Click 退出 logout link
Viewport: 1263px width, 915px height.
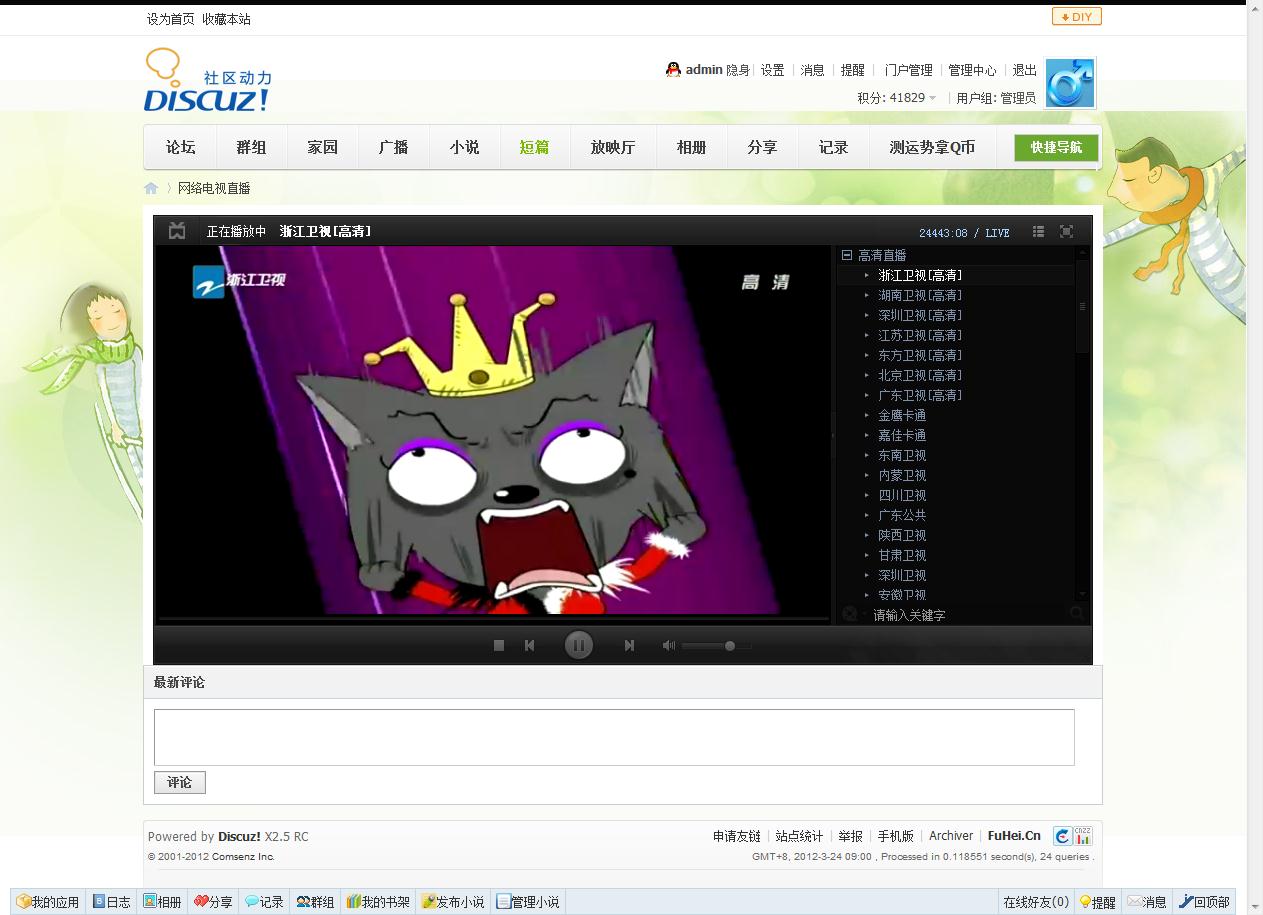(x=1025, y=70)
